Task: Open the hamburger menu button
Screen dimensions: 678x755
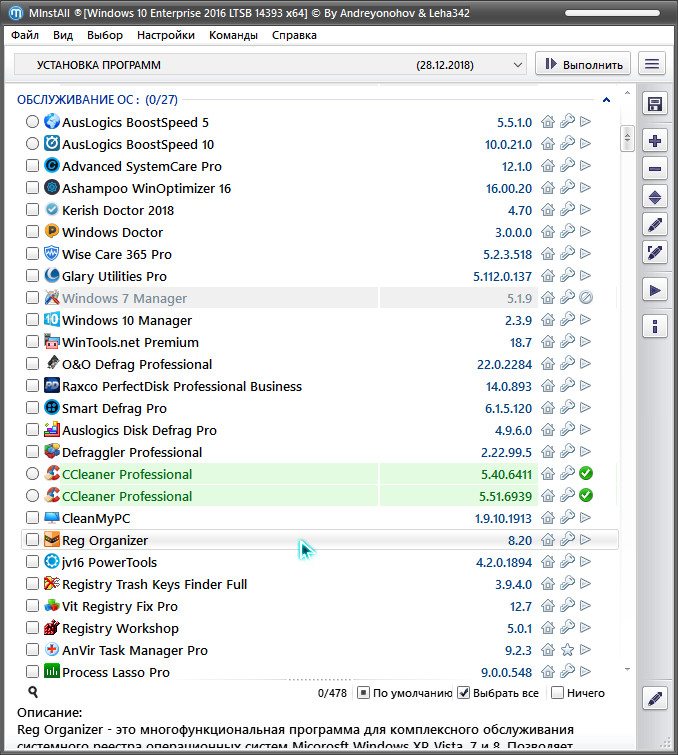Action: pos(652,64)
